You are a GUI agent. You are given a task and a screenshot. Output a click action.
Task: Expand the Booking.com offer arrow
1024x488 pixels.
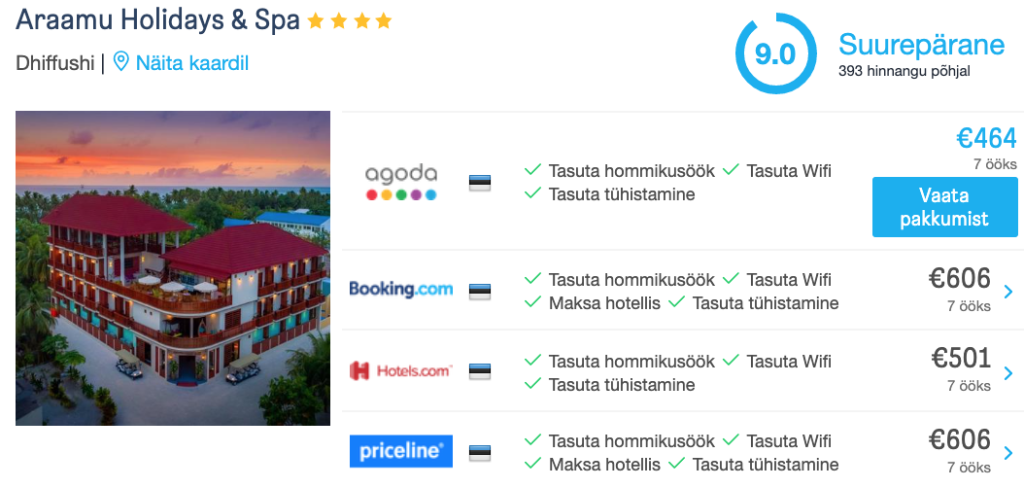coord(1008,292)
